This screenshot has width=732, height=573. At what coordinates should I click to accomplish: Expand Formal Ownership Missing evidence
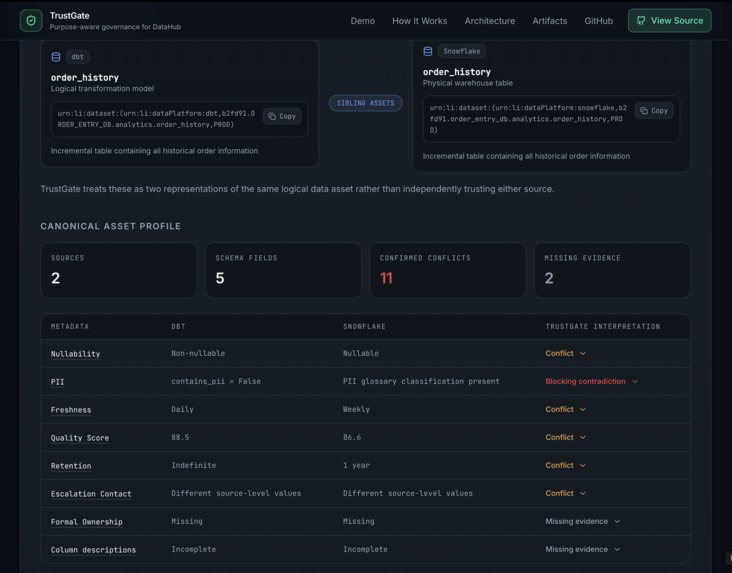(x=583, y=522)
